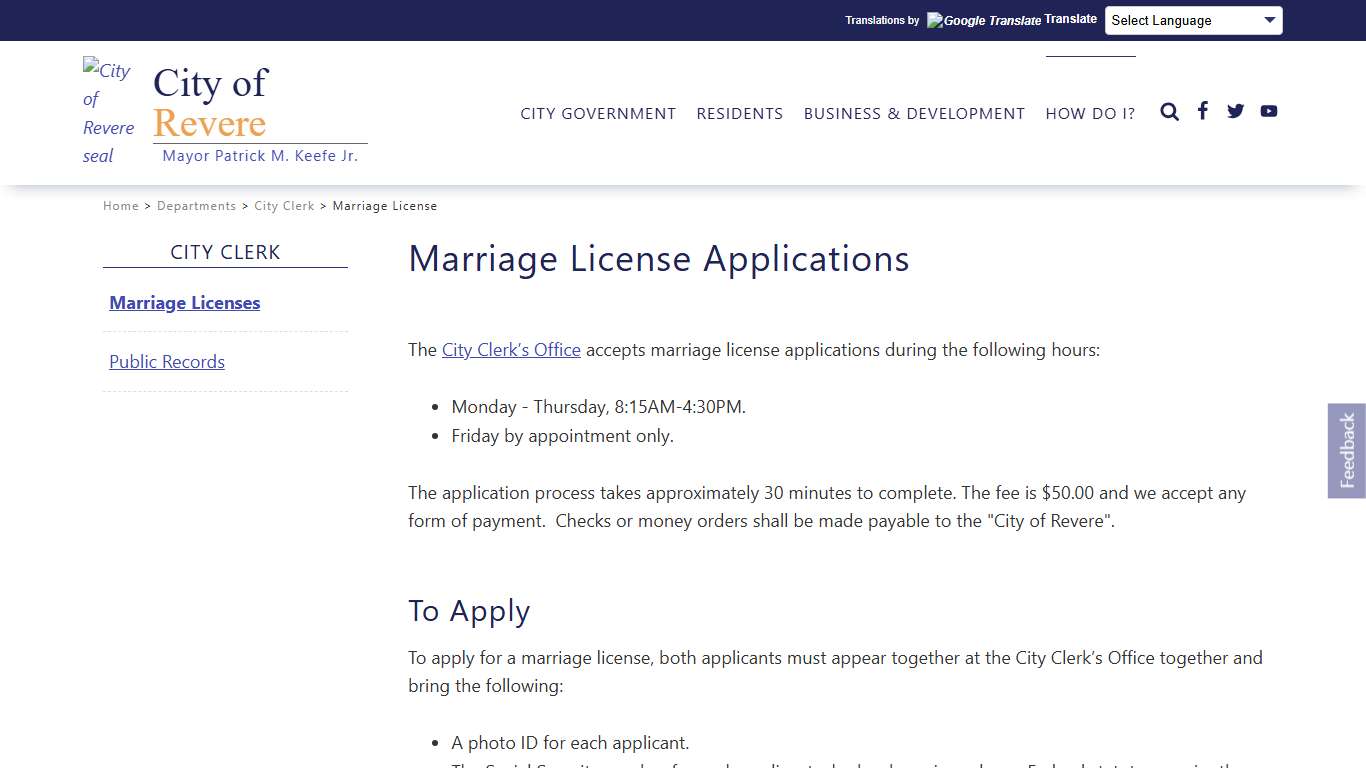Open the City Clerk's Office link
This screenshot has width=1366, height=768.
[511, 350]
